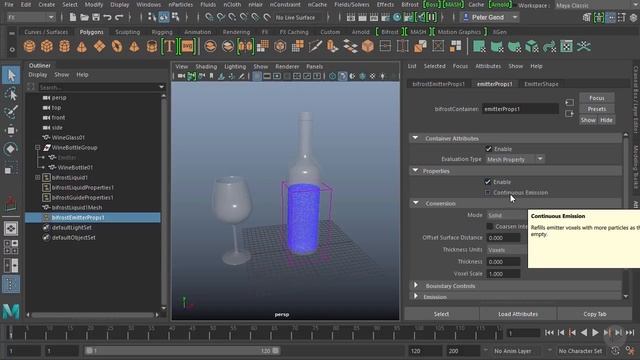Click the Open Scene folder icon
The width and height of the screenshot is (640, 360).
pyautogui.click(x=84, y=17)
